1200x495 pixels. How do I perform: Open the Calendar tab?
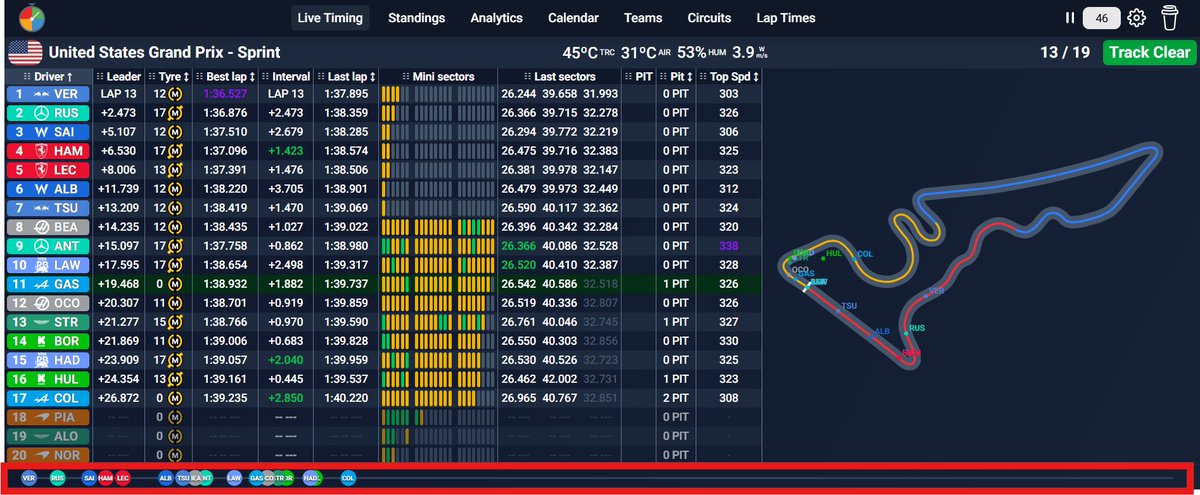tap(573, 18)
